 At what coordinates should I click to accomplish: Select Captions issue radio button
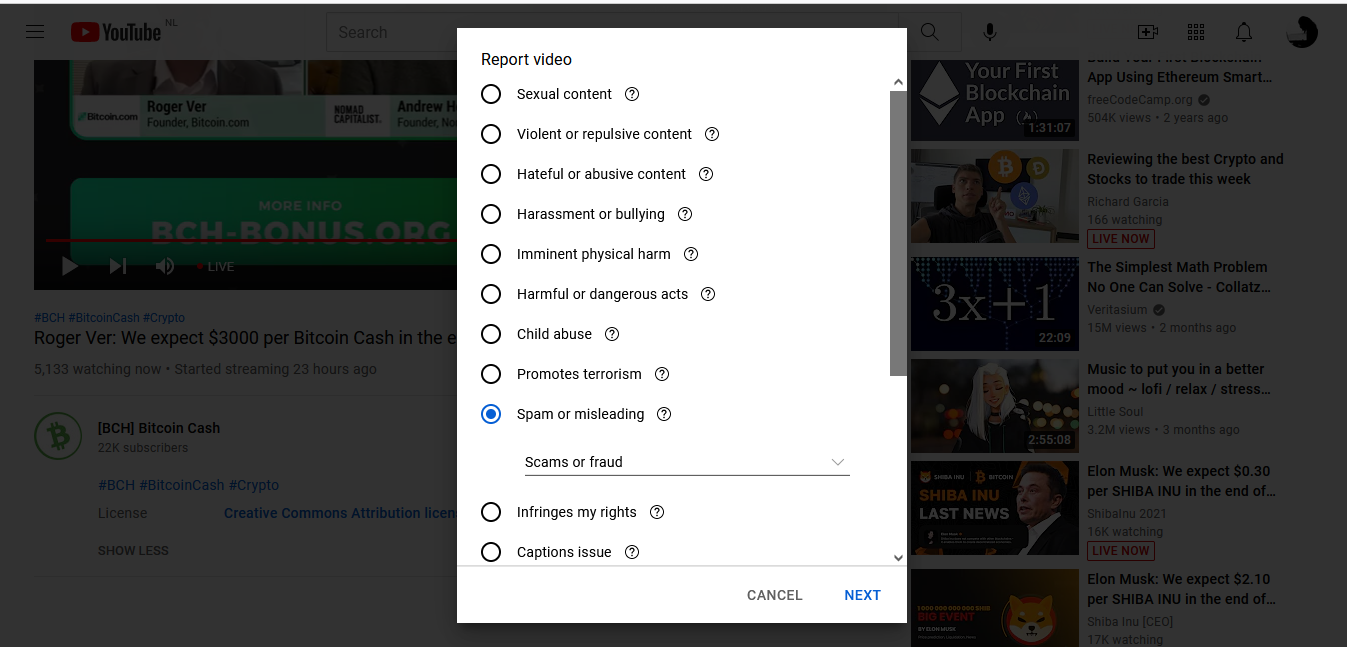pos(491,552)
